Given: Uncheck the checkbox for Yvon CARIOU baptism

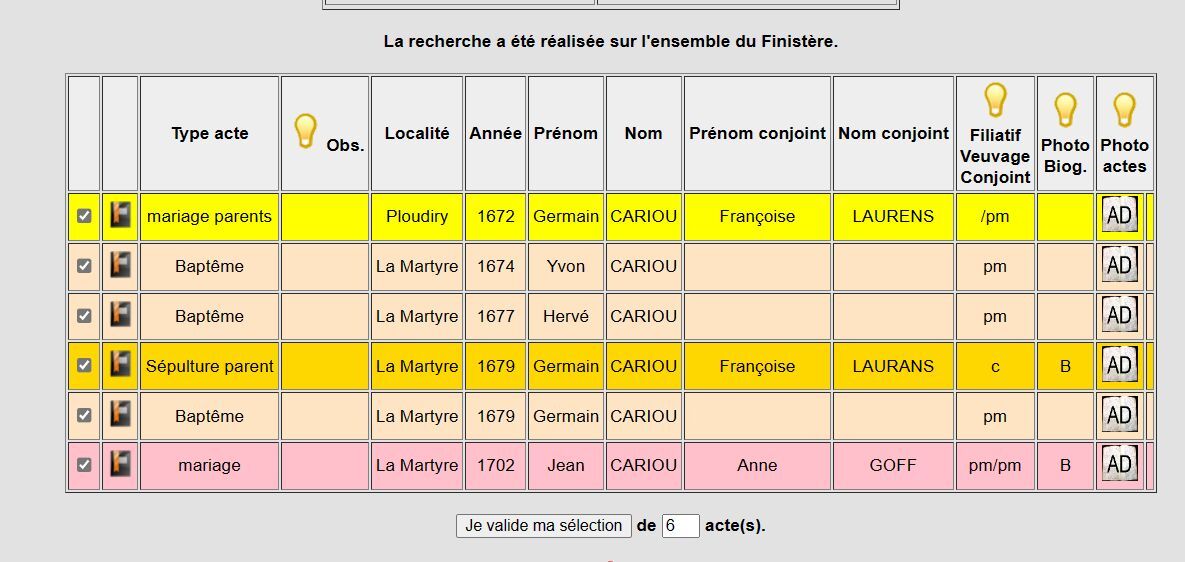Looking at the screenshot, I should point(84,266).
